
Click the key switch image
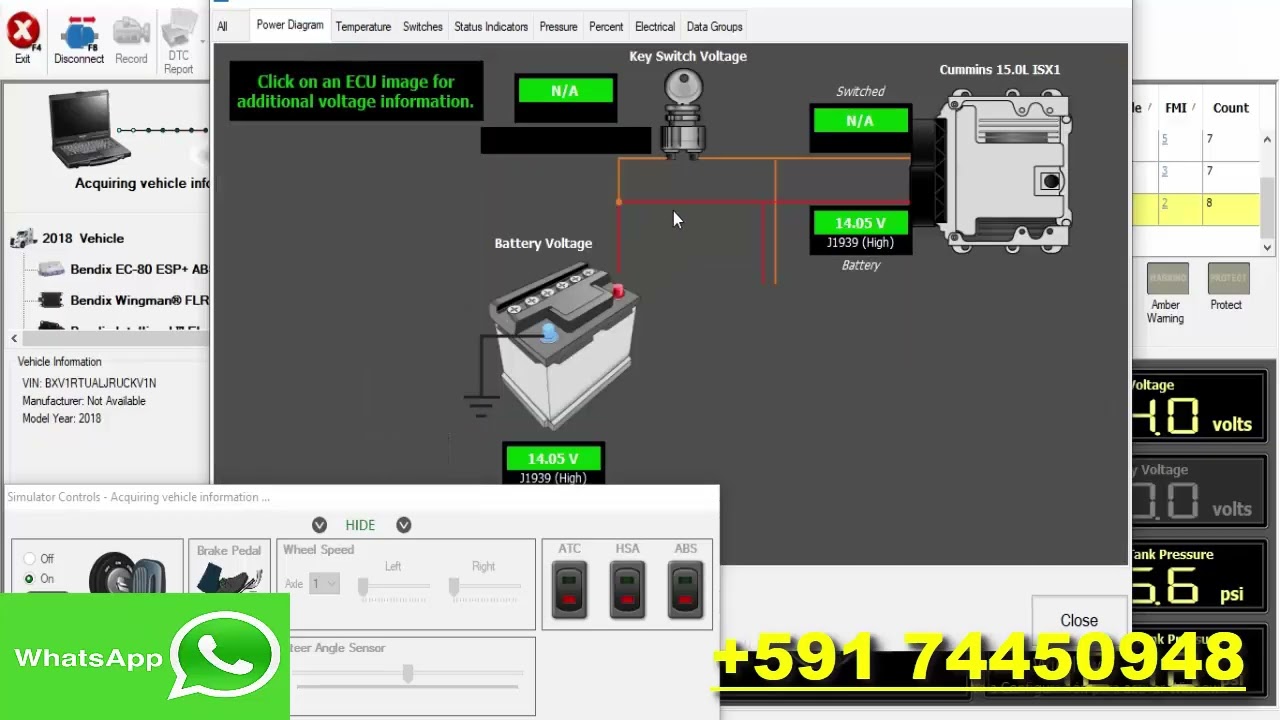[684, 116]
